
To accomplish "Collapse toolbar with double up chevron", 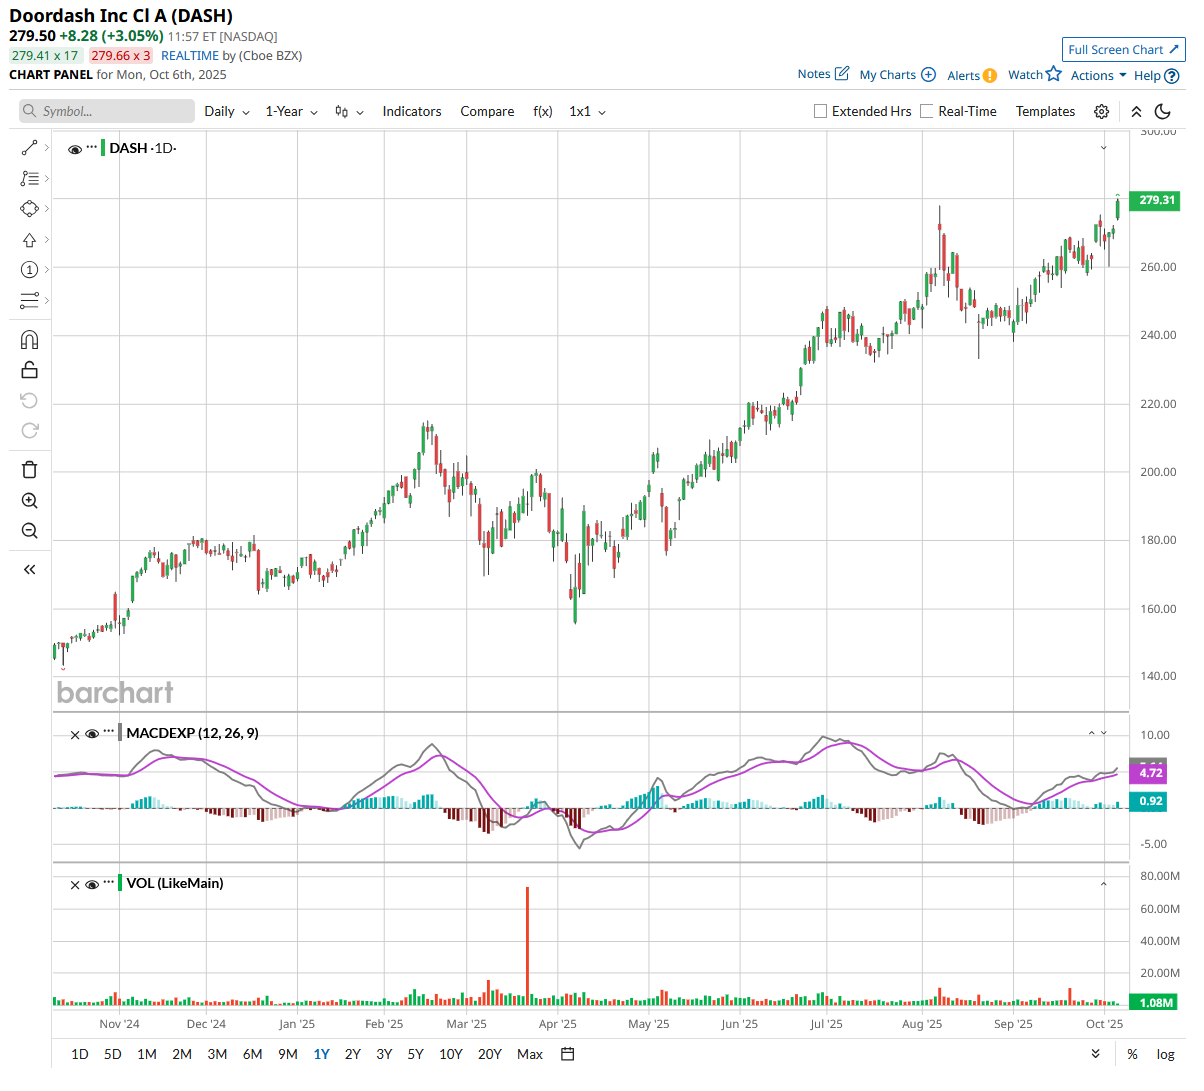I will tap(1136, 112).
